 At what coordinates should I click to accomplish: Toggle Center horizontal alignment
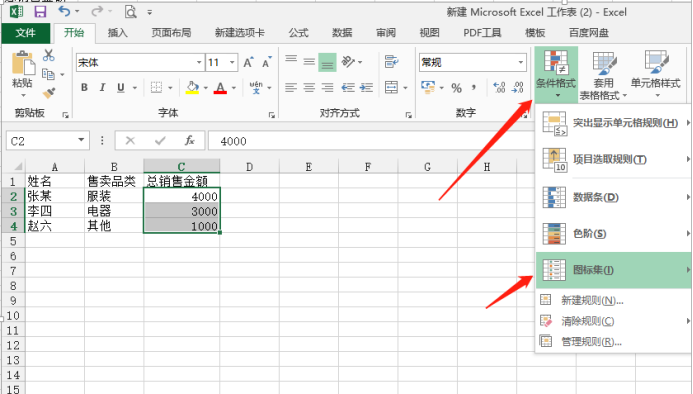[309, 88]
